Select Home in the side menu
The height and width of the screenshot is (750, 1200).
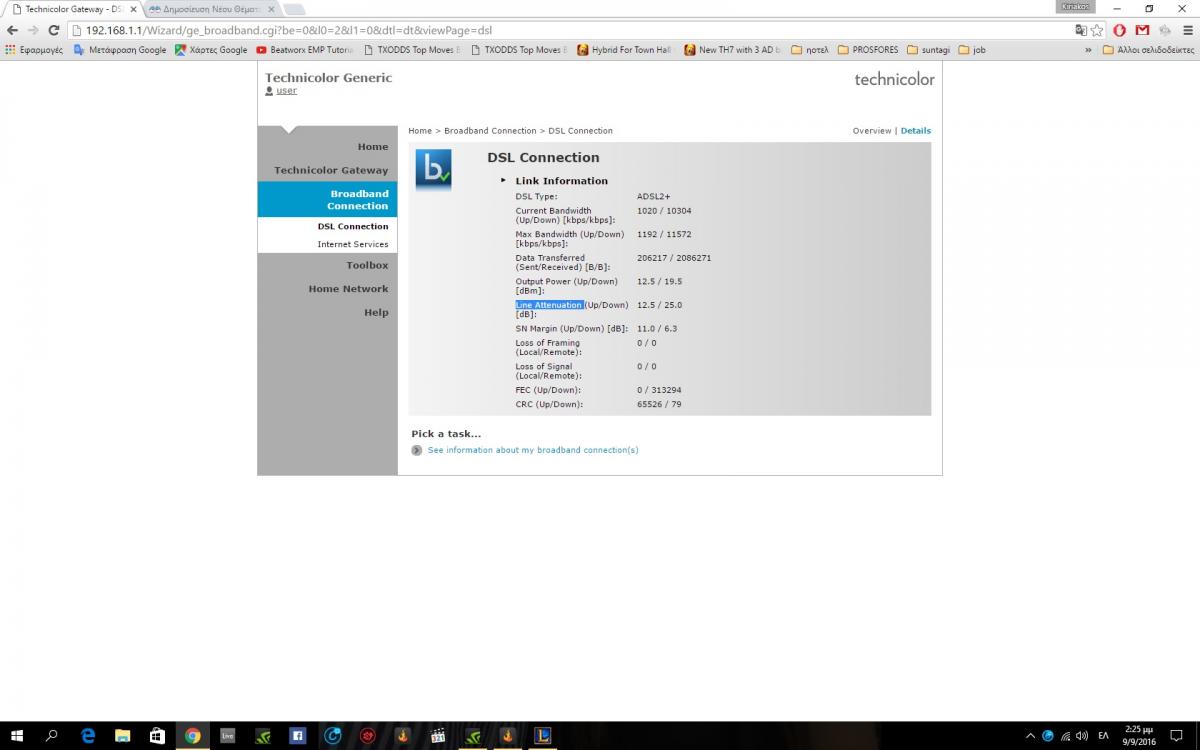373,147
